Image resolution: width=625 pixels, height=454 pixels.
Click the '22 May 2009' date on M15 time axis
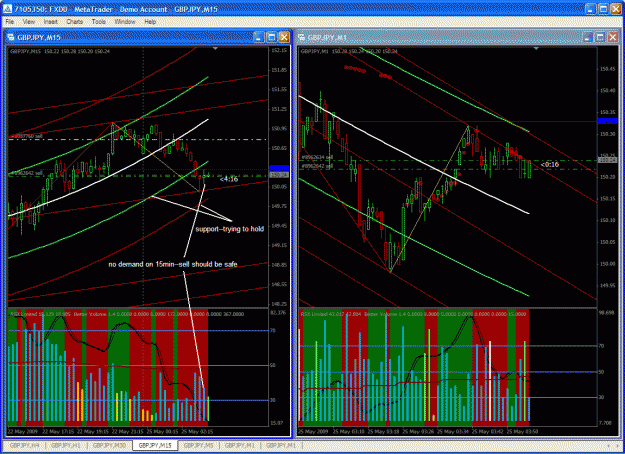22,432
